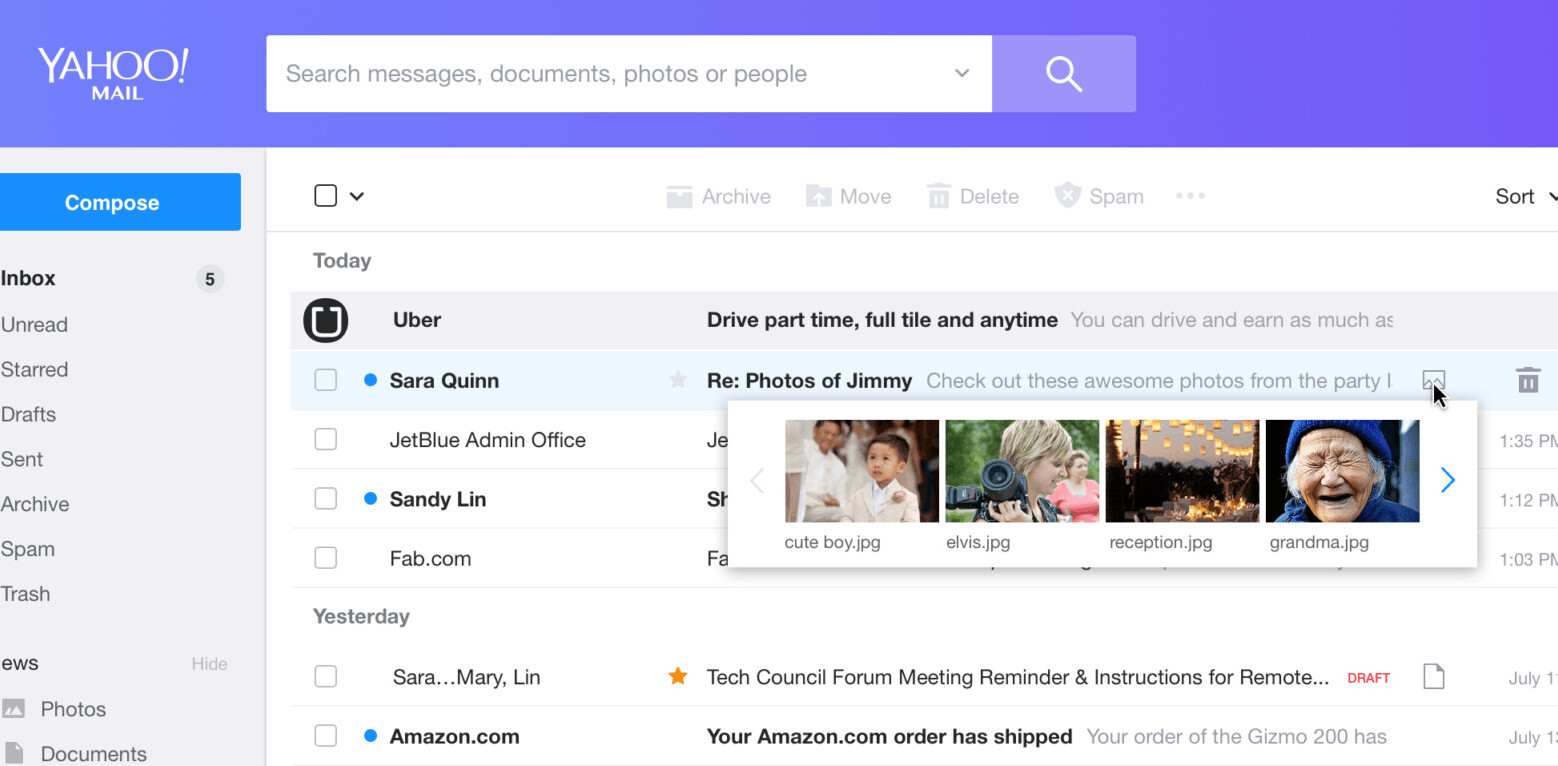Open the grandma.jpg photo thumbnail
1558x766 pixels.
click(1342, 471)
